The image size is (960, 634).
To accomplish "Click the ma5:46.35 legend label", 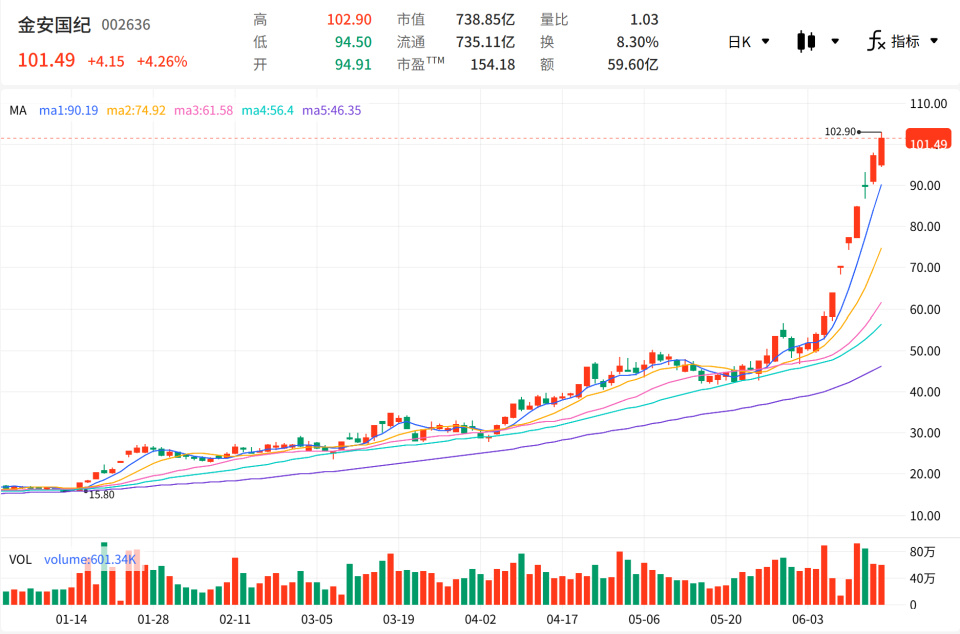I will point(332,111).
